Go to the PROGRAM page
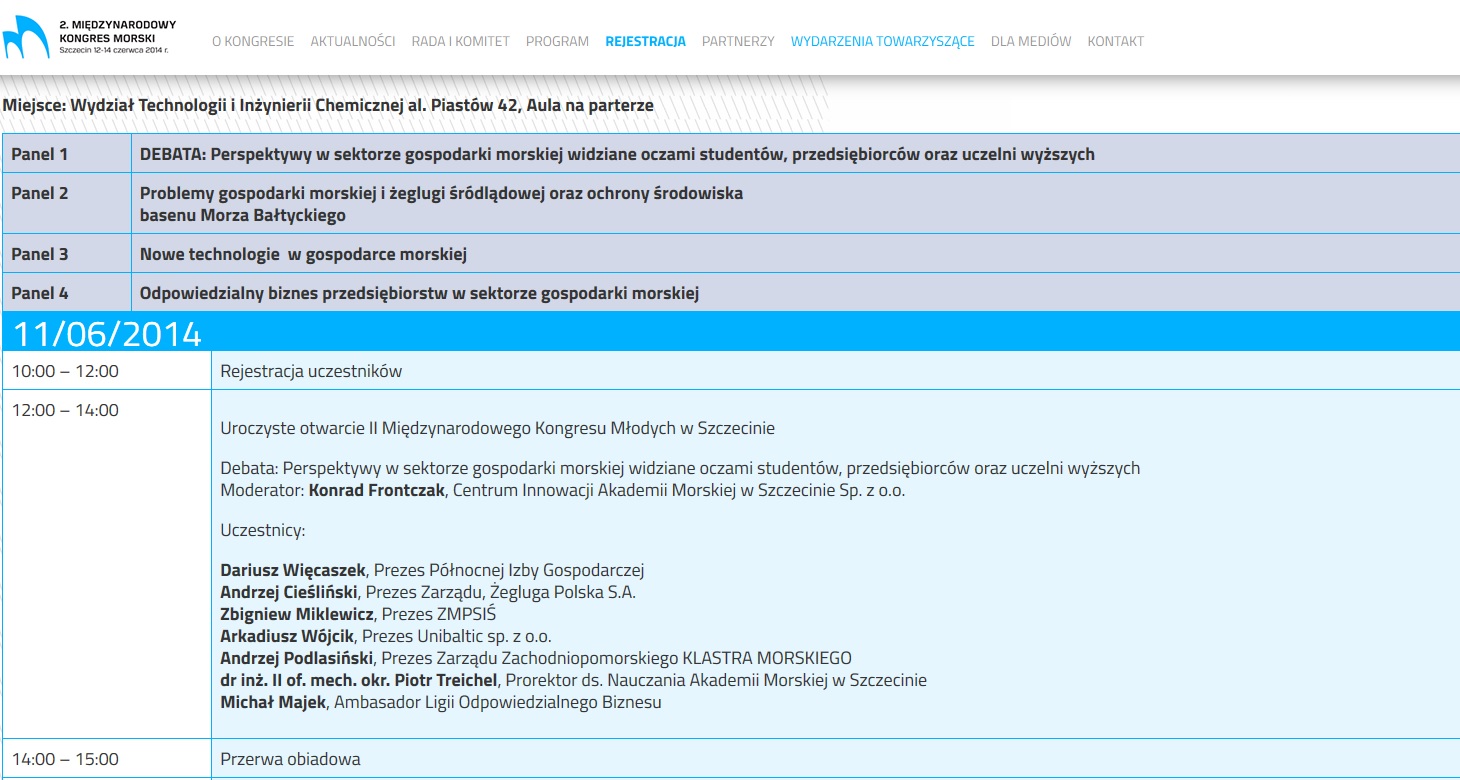The width and height of the screenshot is (1460, 780). pos(557,41)
